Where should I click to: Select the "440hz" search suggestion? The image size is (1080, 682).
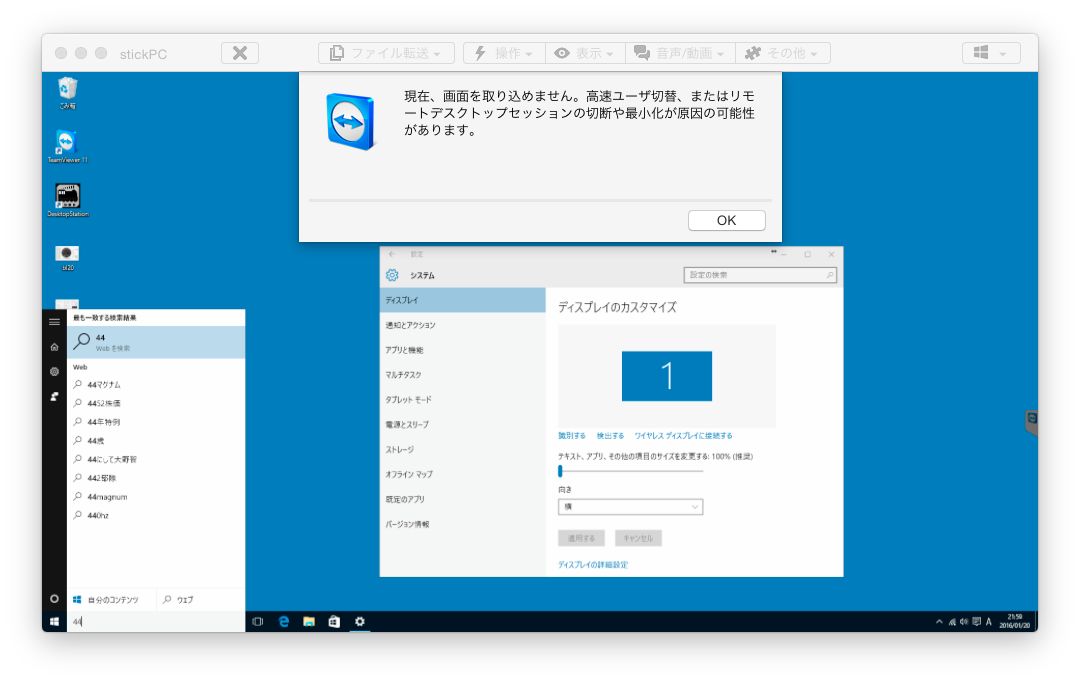(156, 515)
